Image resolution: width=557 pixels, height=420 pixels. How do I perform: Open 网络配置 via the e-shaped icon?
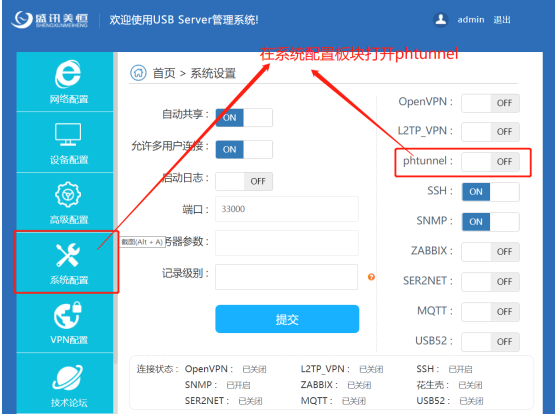tap(68, 74)
